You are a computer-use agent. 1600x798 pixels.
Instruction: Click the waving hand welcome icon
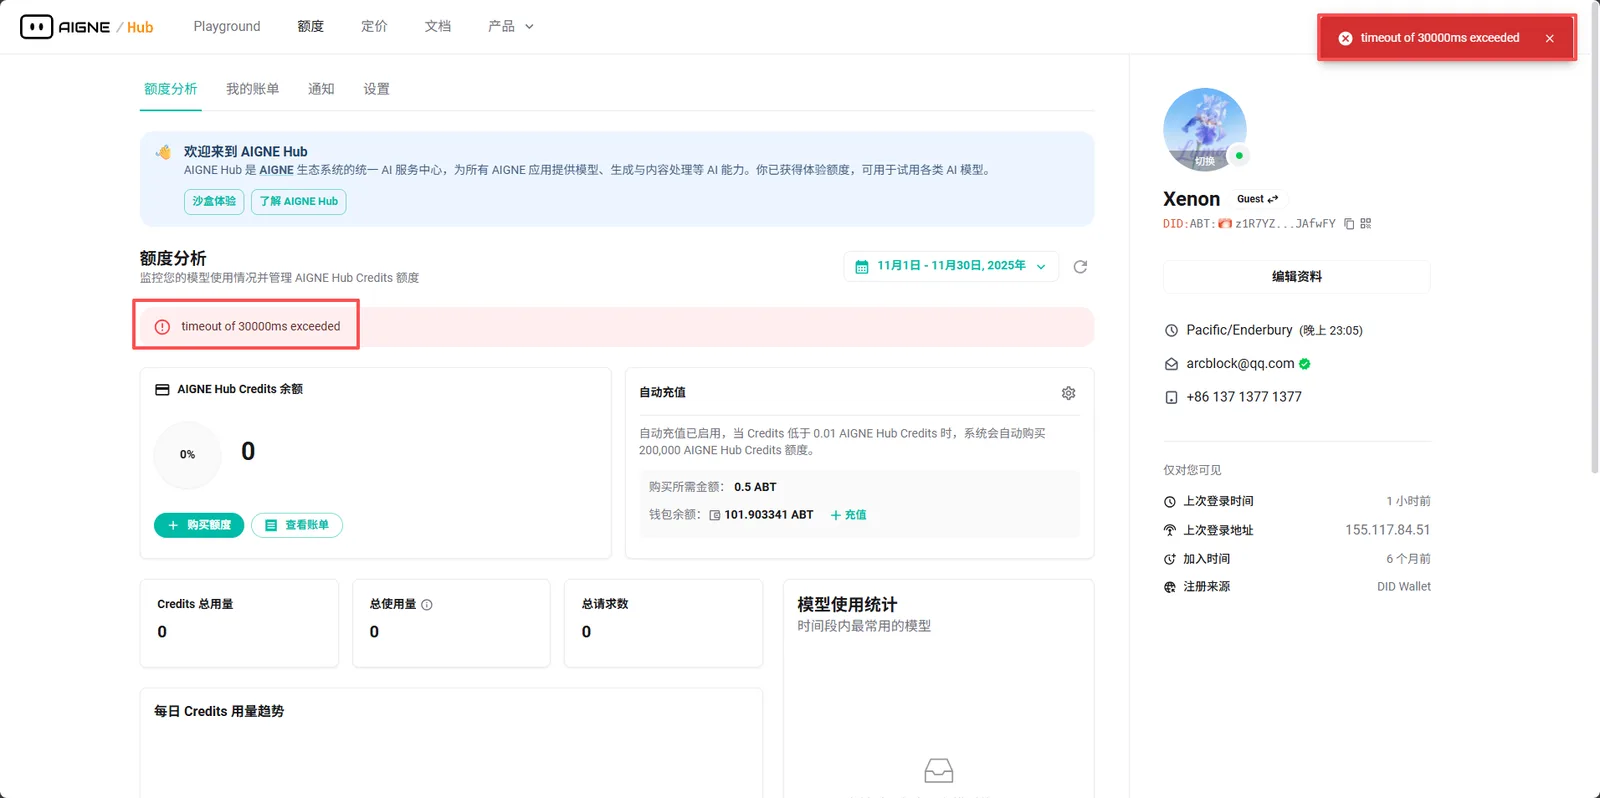[163, 152]
